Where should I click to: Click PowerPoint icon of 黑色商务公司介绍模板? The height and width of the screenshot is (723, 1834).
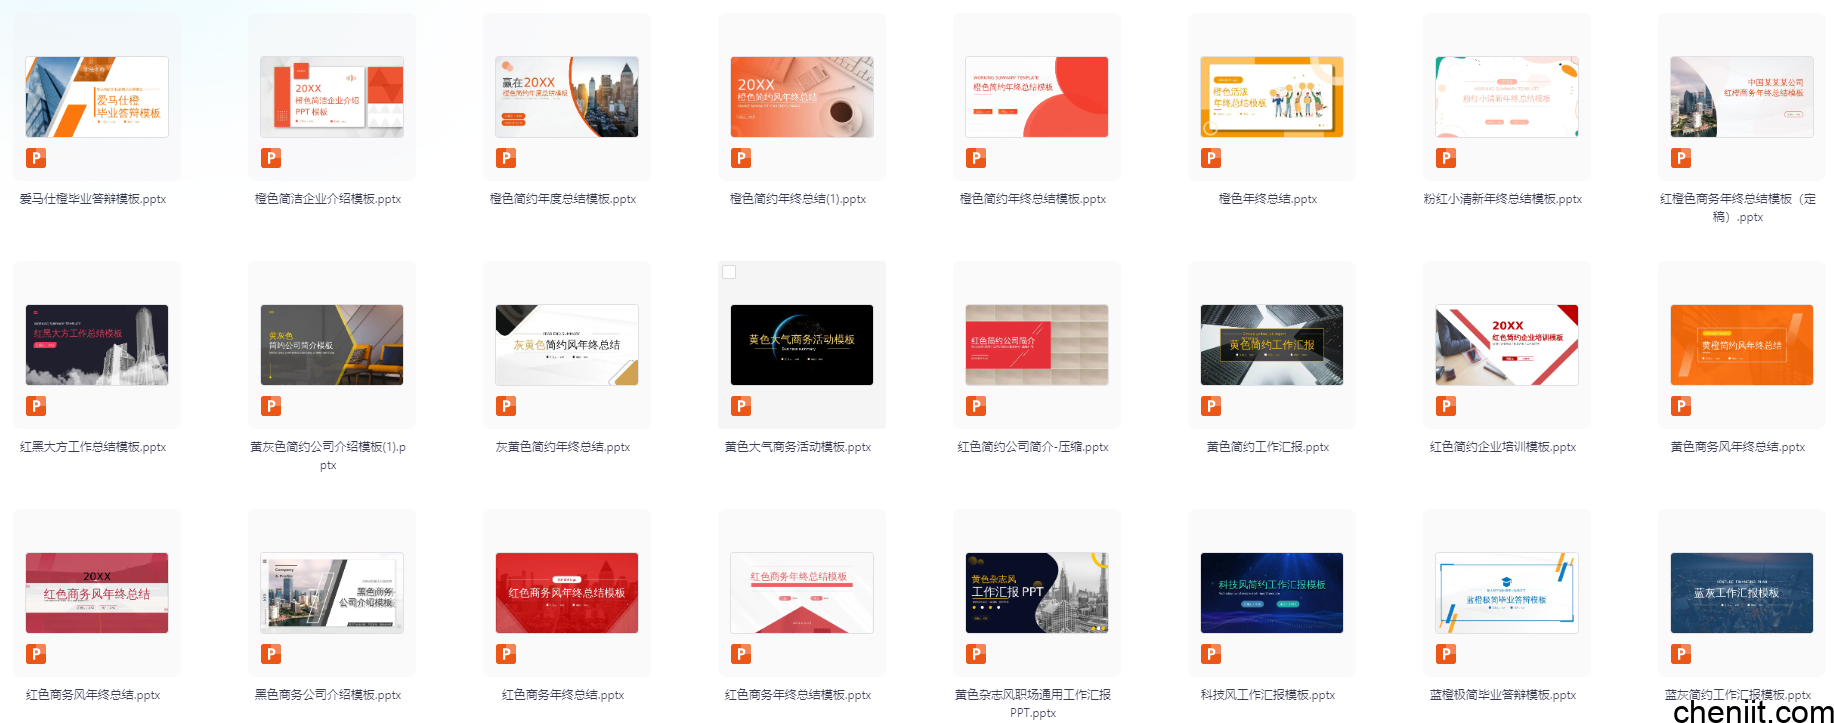[x=271, y=654]
